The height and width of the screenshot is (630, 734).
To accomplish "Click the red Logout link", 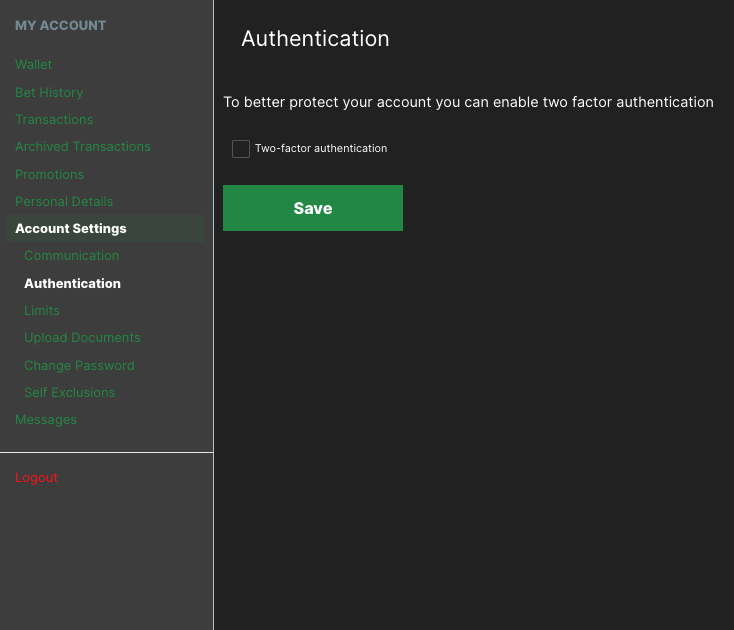I will coord(37,478).
